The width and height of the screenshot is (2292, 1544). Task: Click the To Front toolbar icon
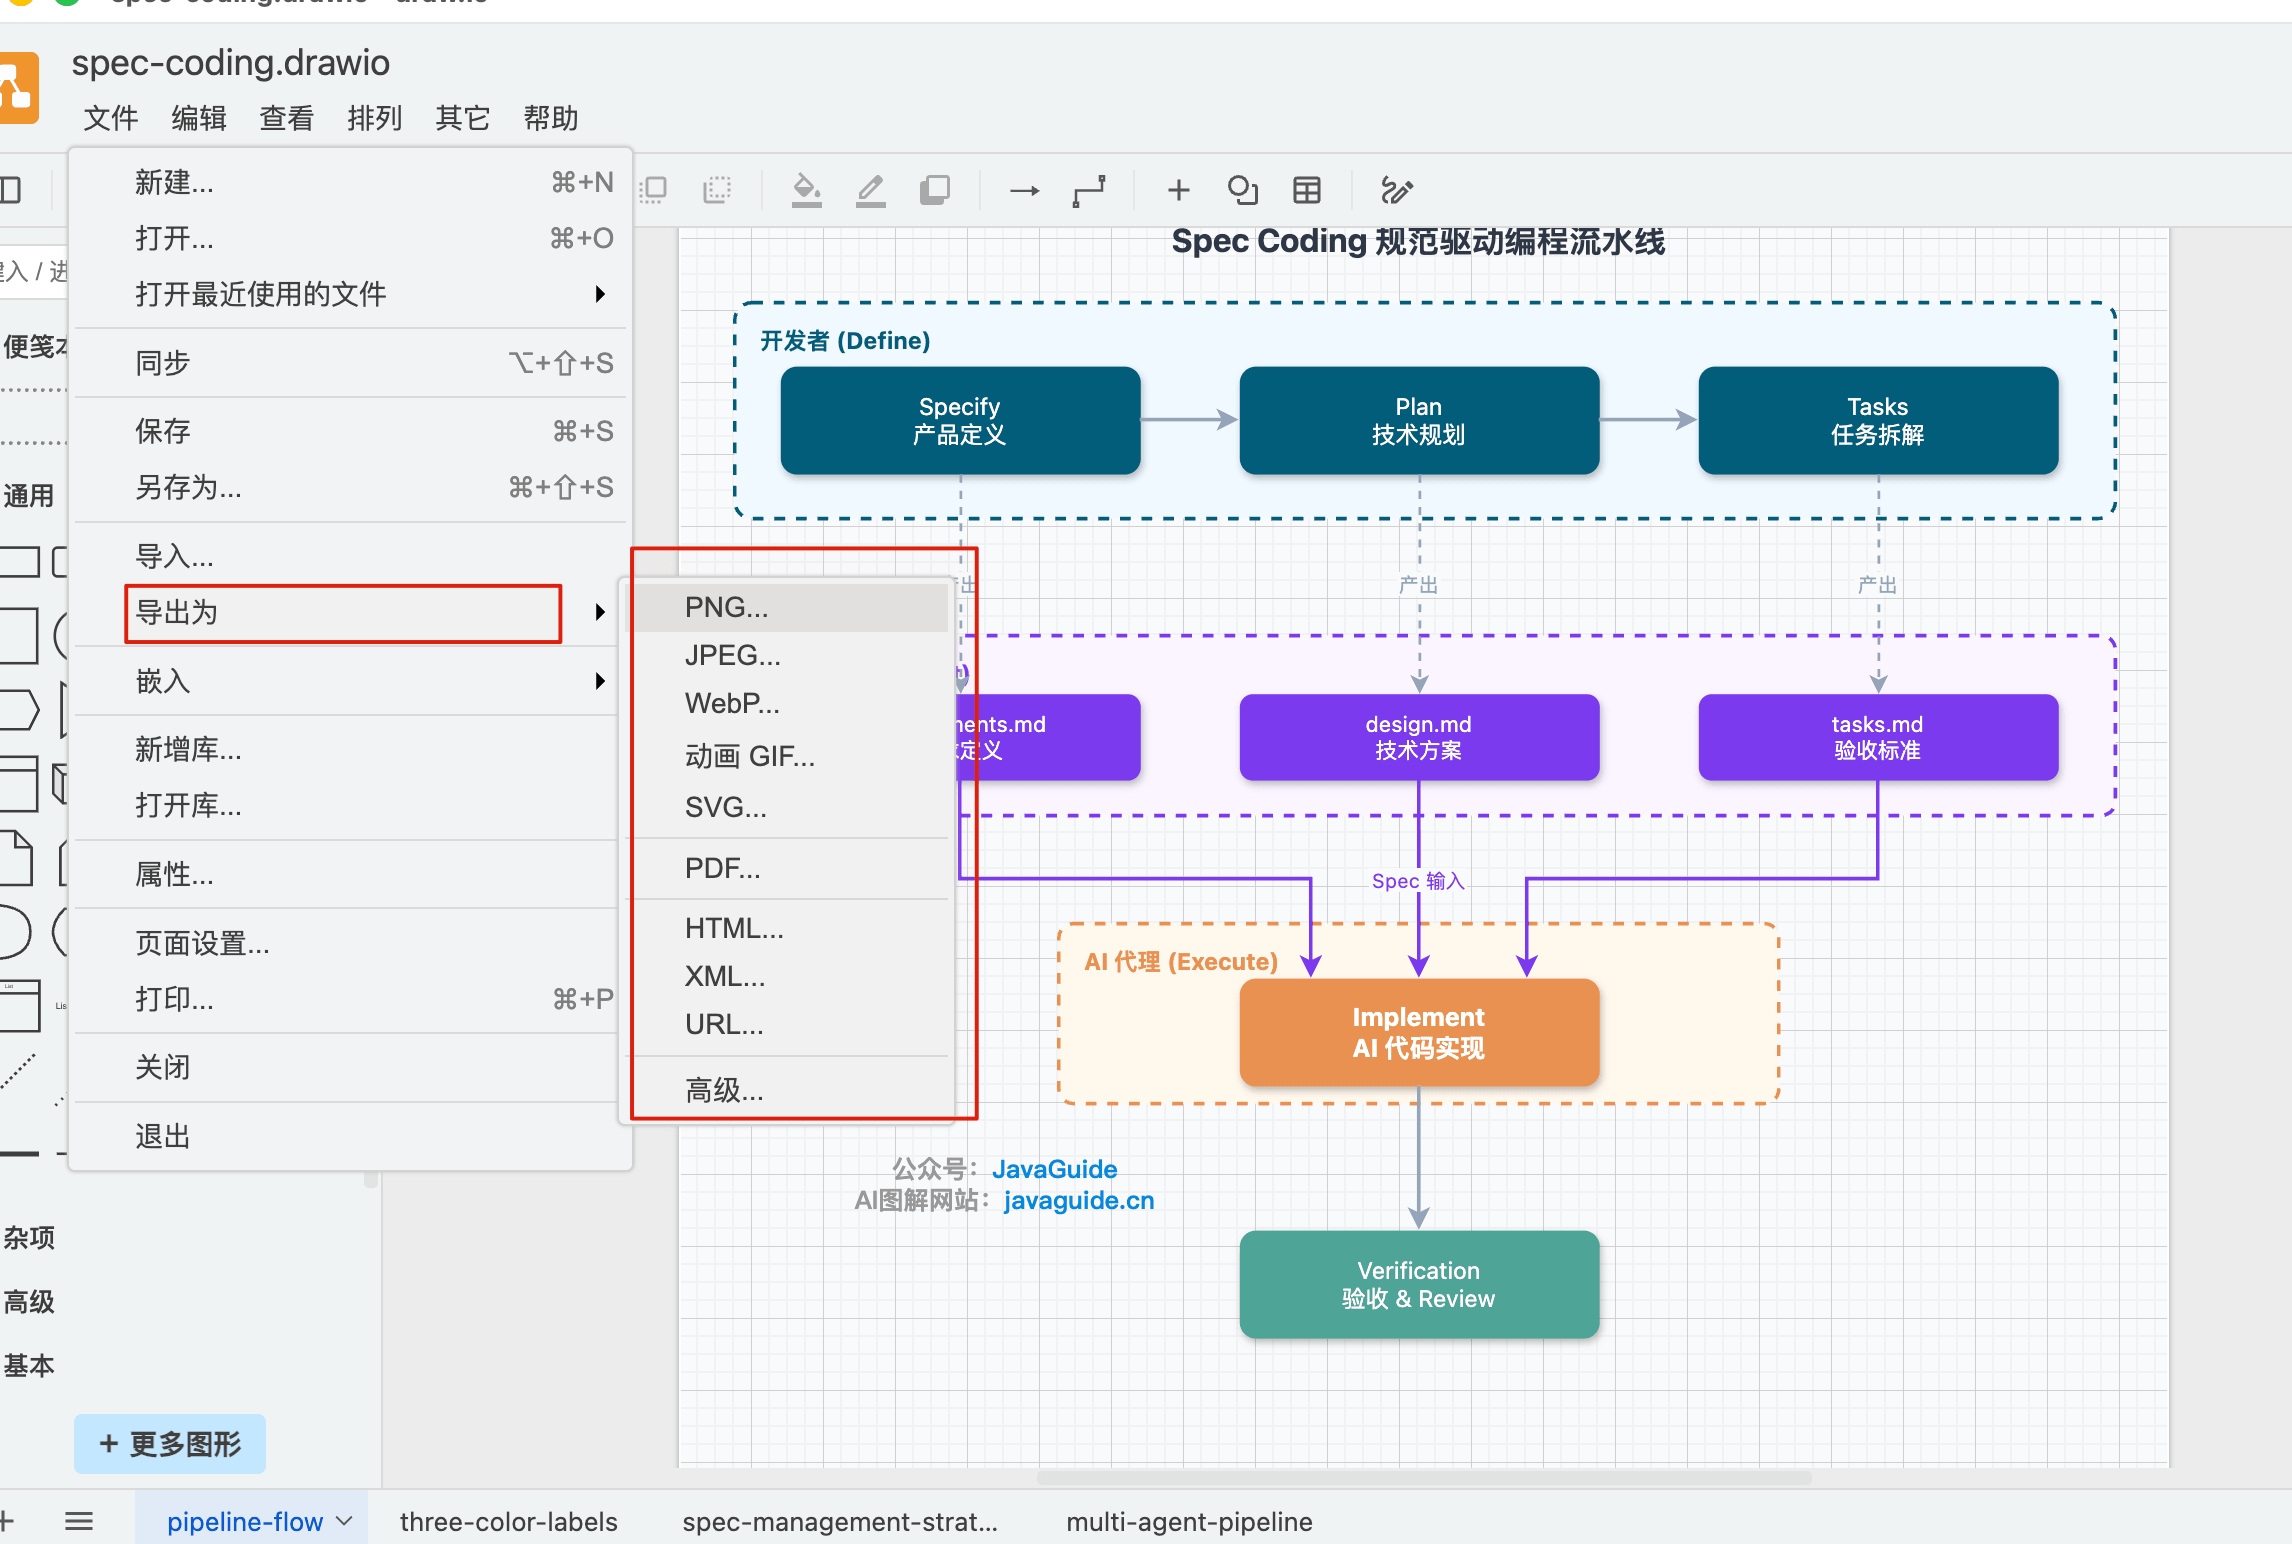654,190
